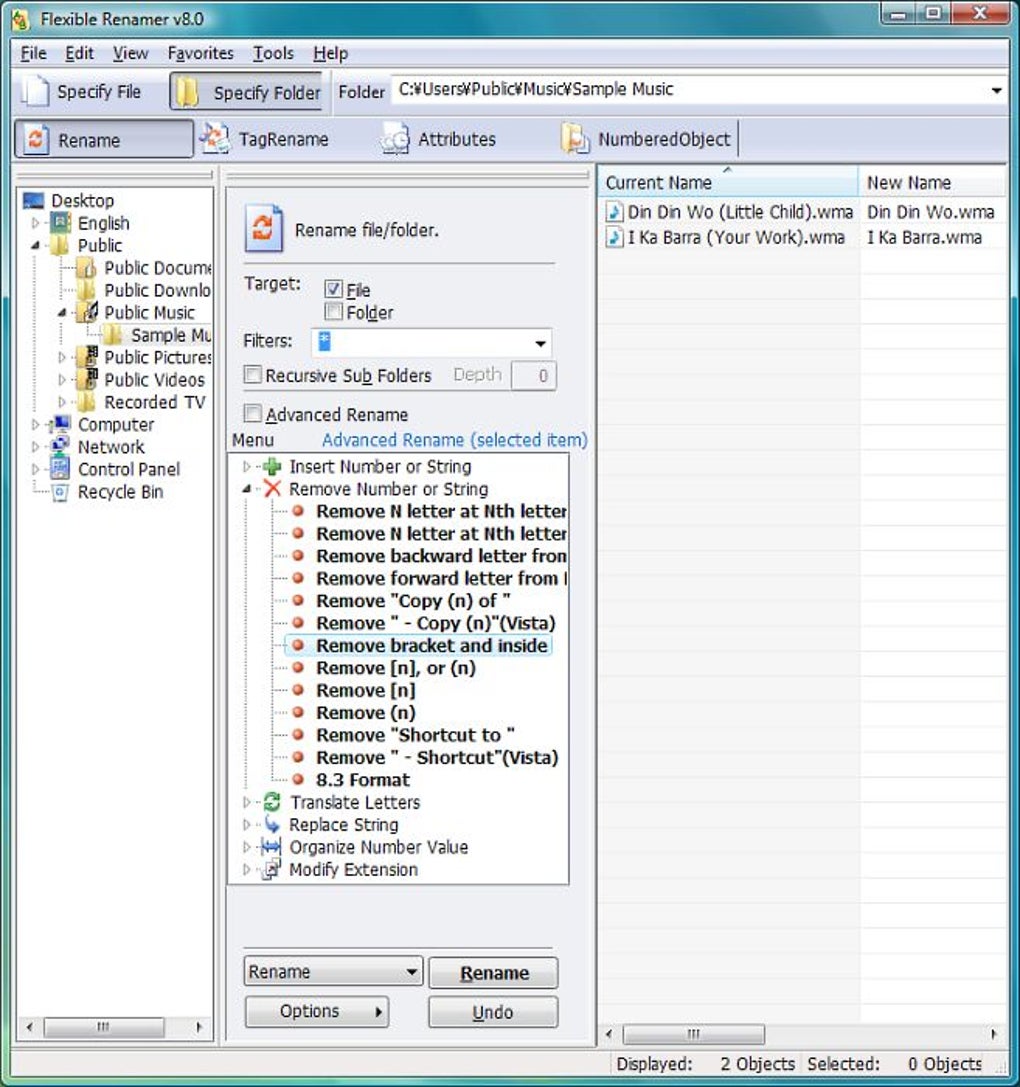
Task: Click the Specify File page icon
Action: (x=35, y=91)
